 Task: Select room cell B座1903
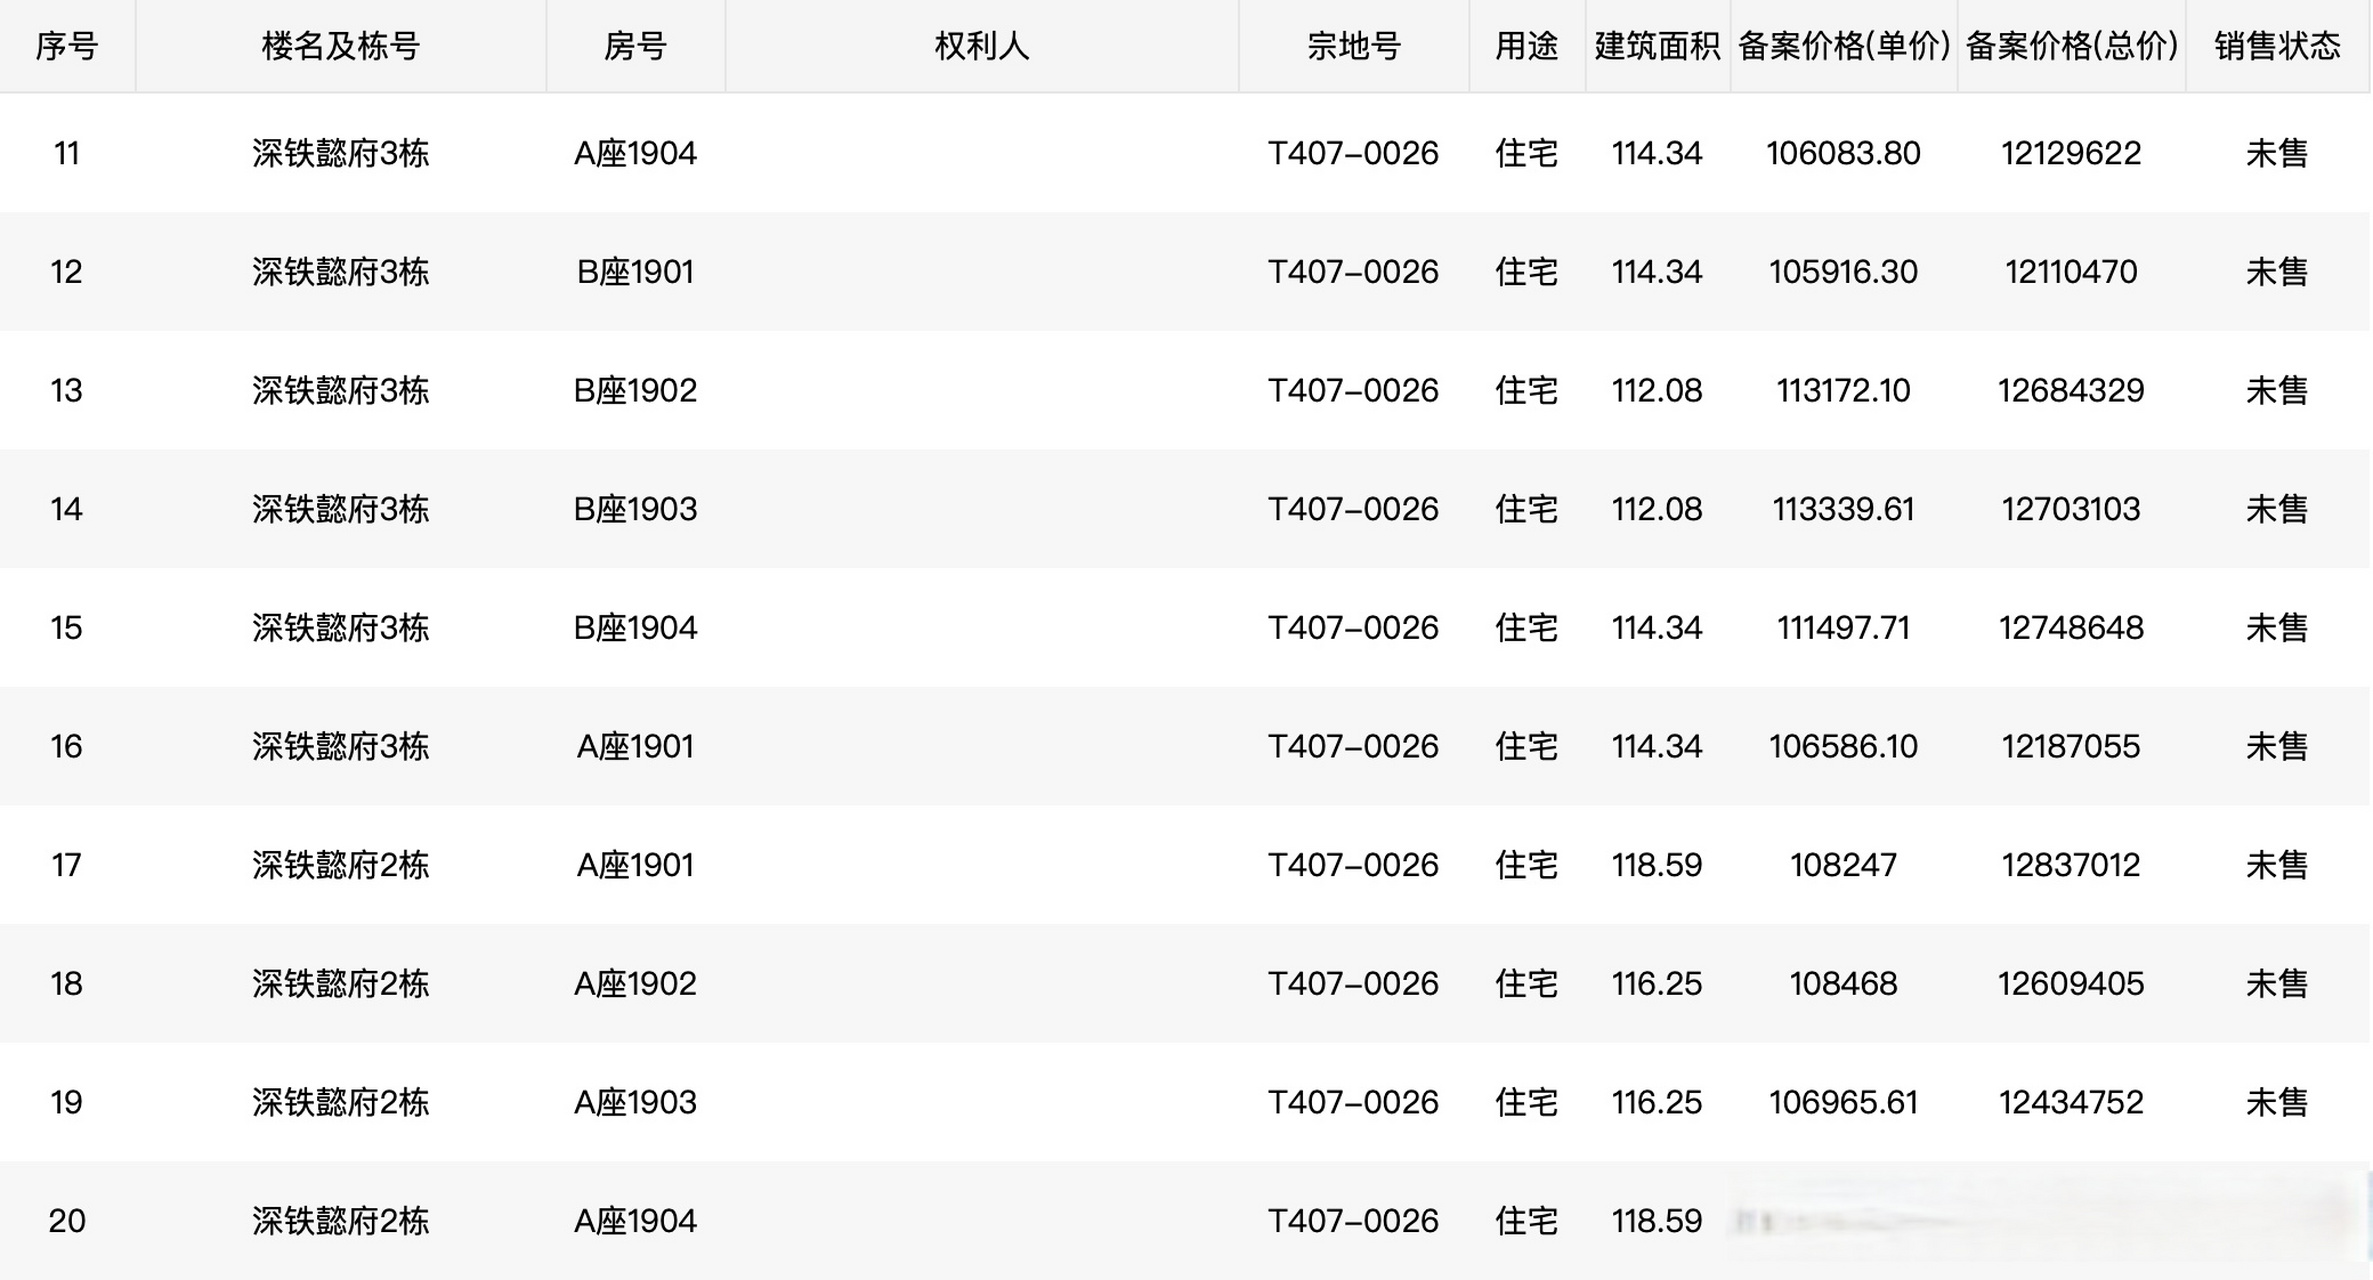[x=635, y=509]
